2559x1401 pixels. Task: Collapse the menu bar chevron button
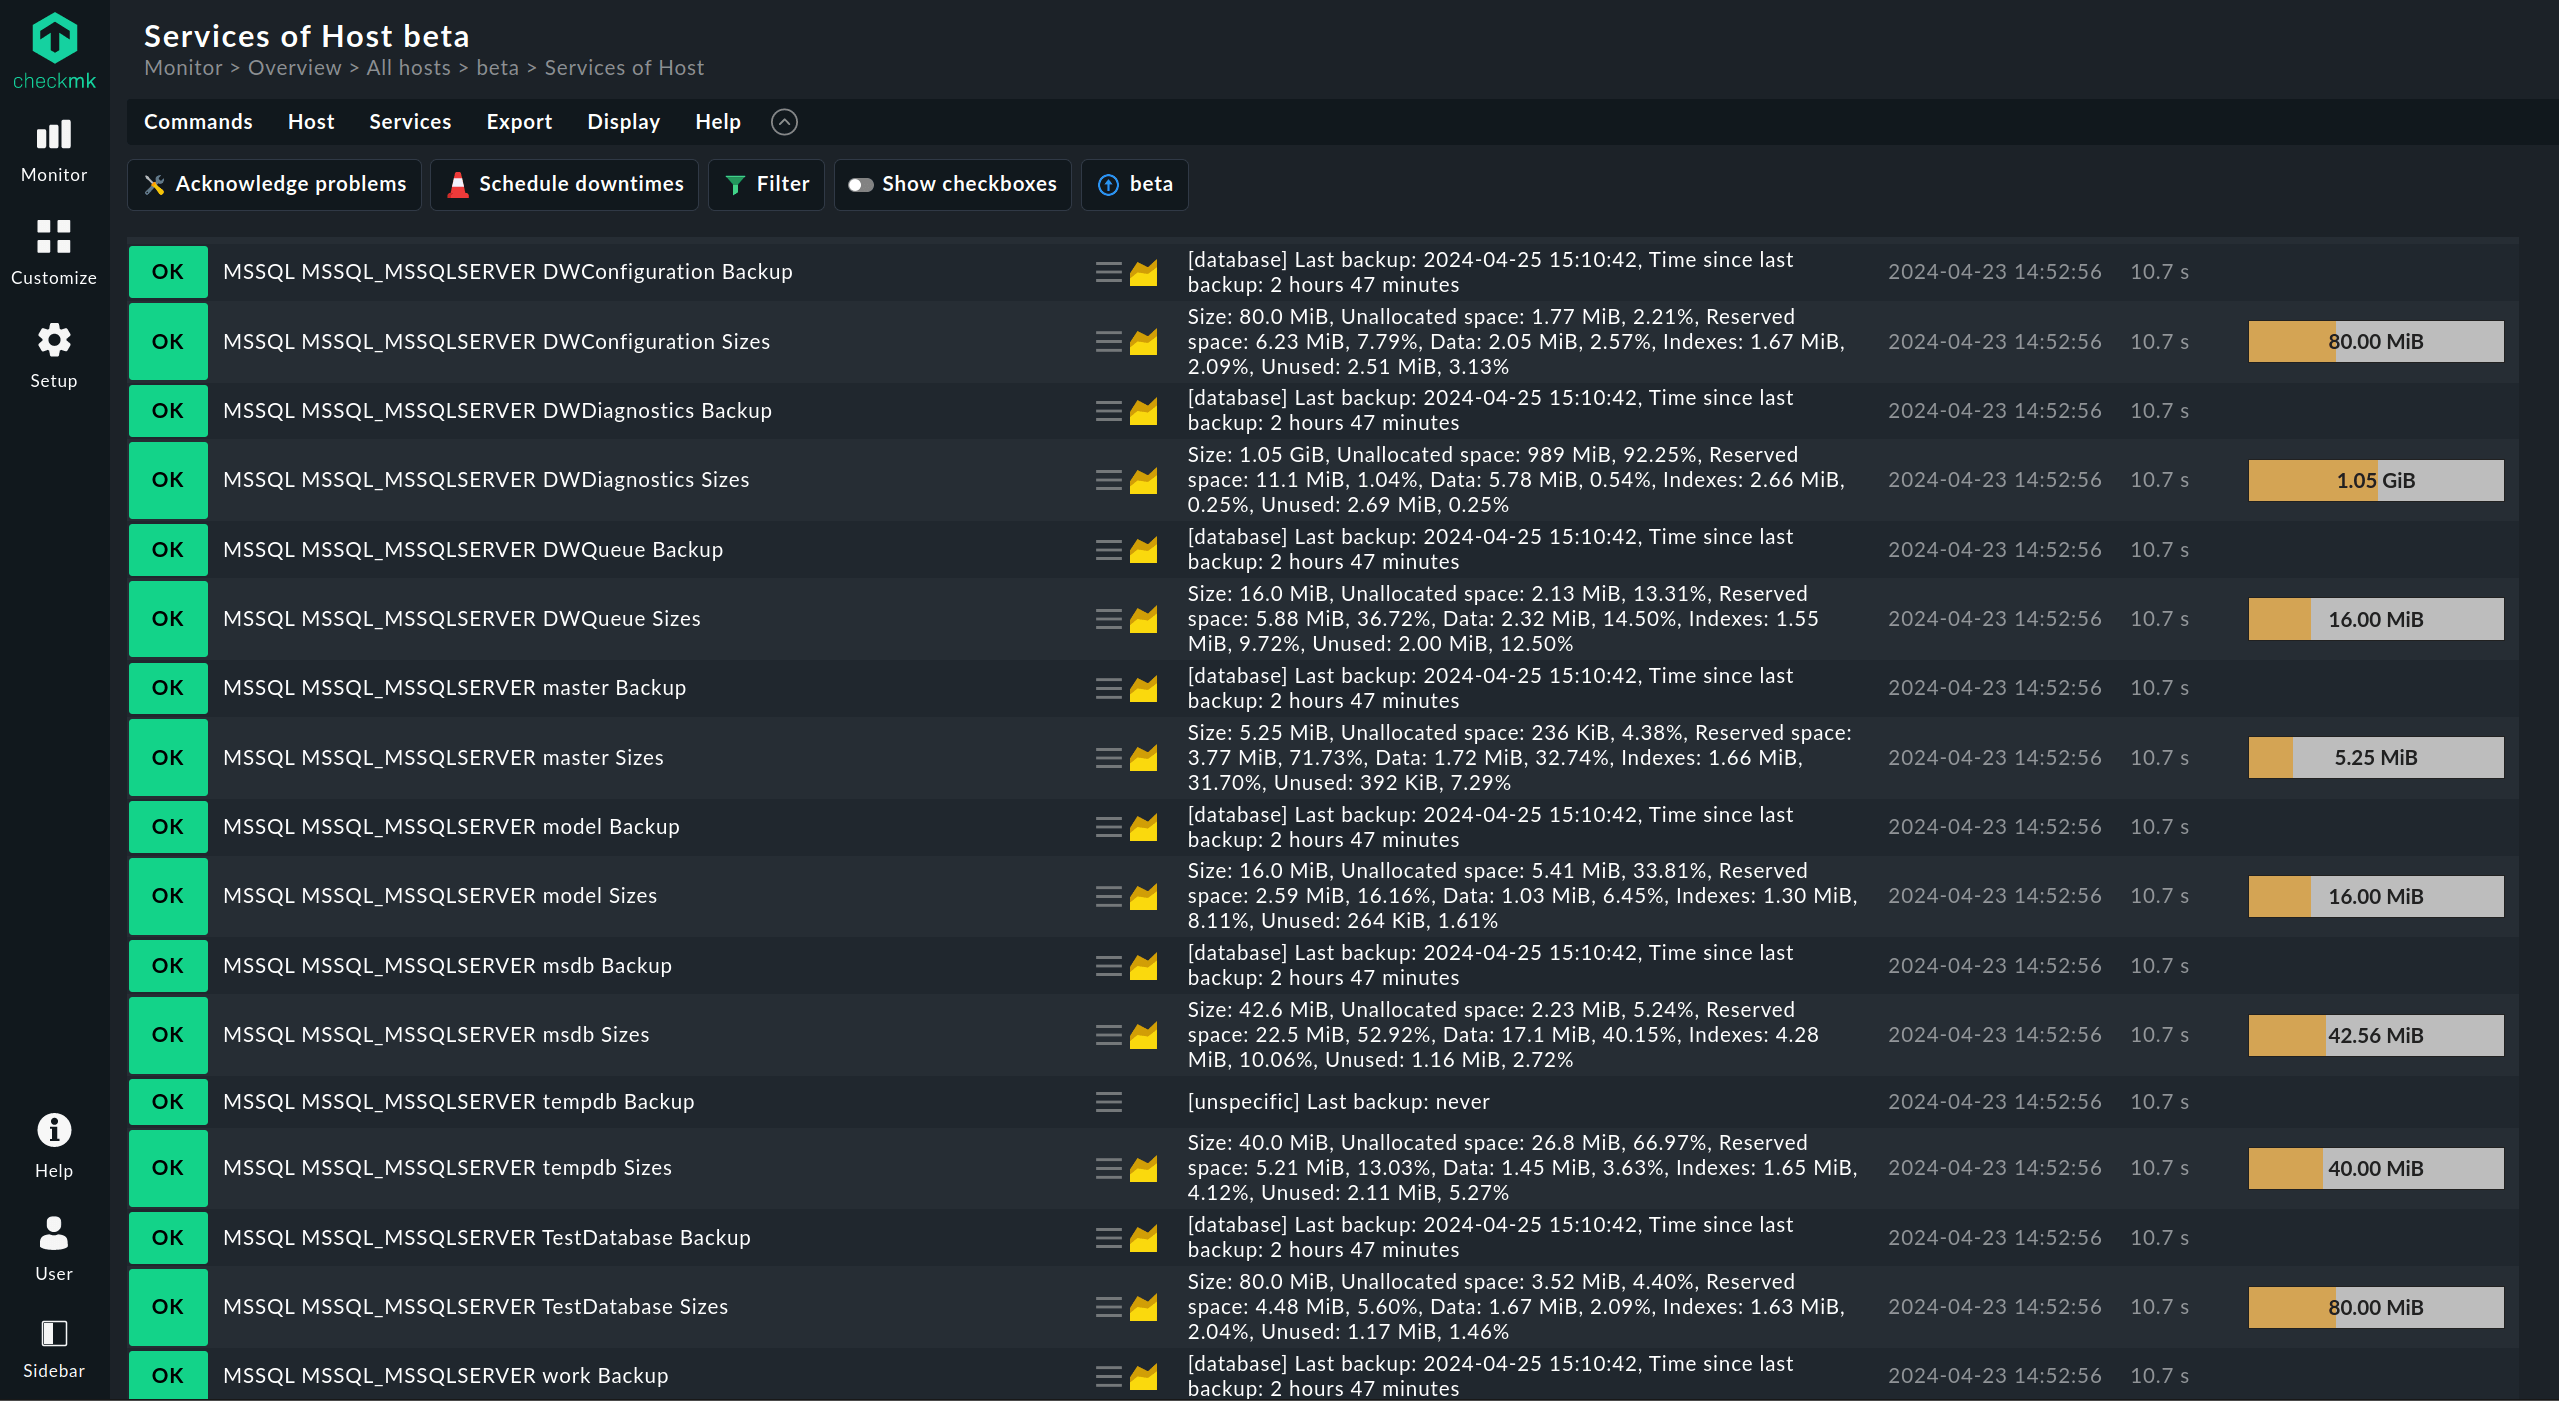click(x=784, y=122)
